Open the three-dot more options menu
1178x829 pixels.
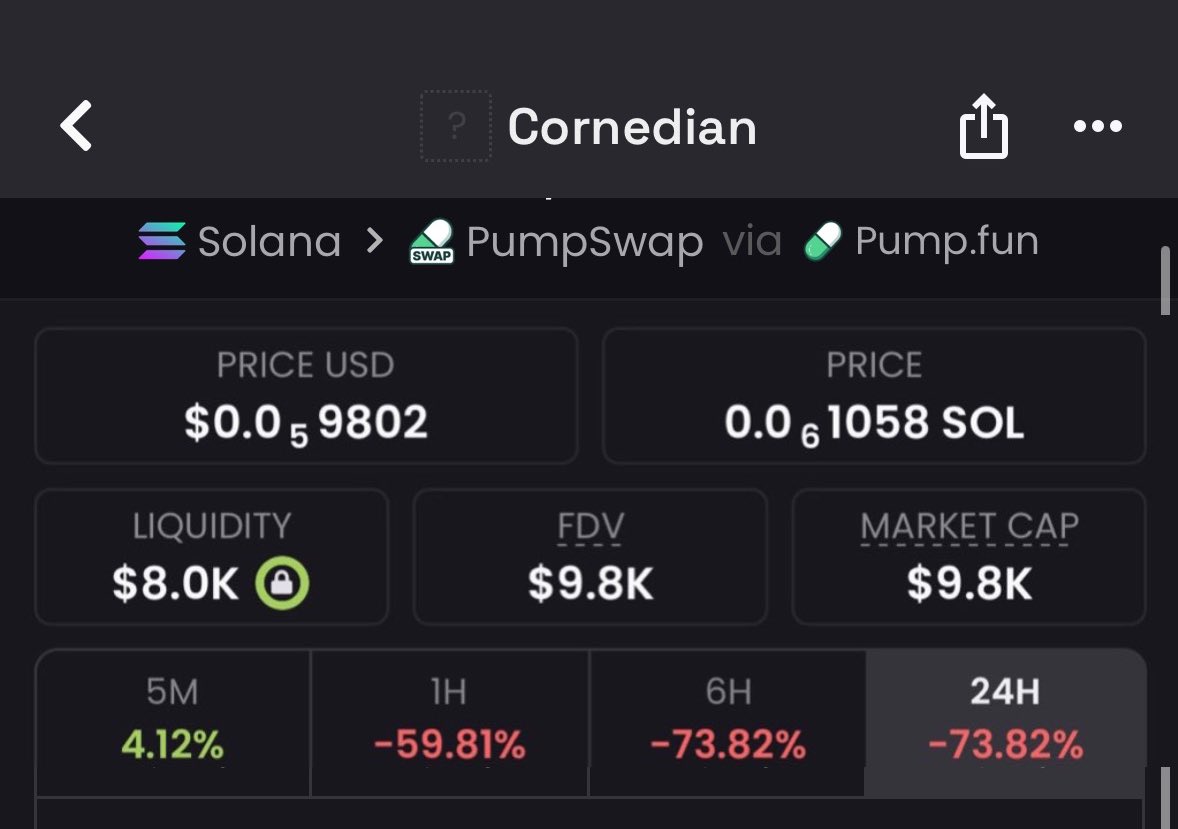1097,127
